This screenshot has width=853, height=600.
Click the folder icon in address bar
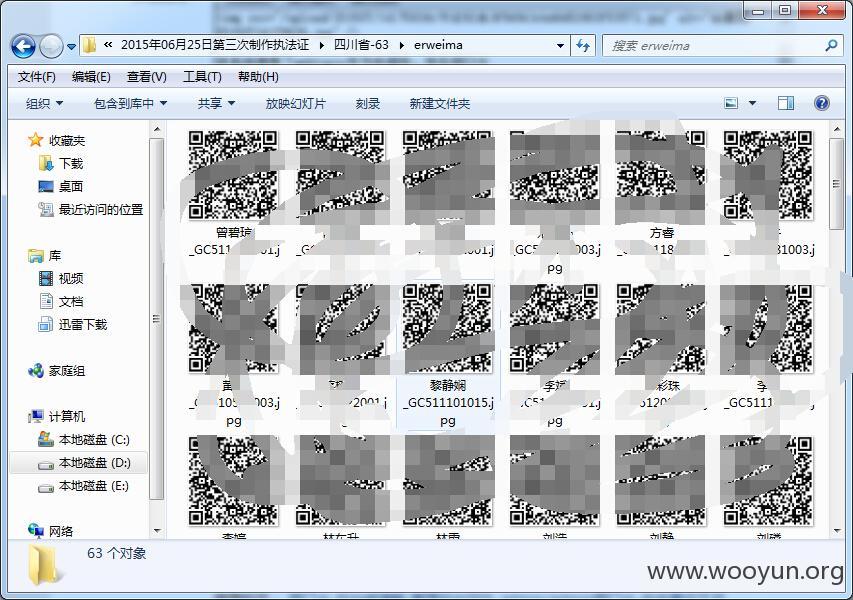[x=89, y=45]
